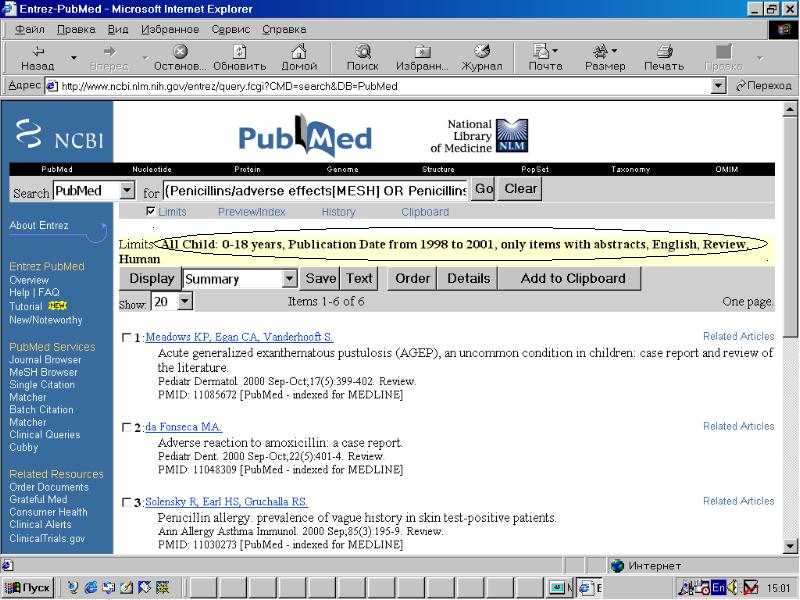This screenshot has height=600, width=800.
Task: Click the NCBI logo
Action: [x=59, y=135]
